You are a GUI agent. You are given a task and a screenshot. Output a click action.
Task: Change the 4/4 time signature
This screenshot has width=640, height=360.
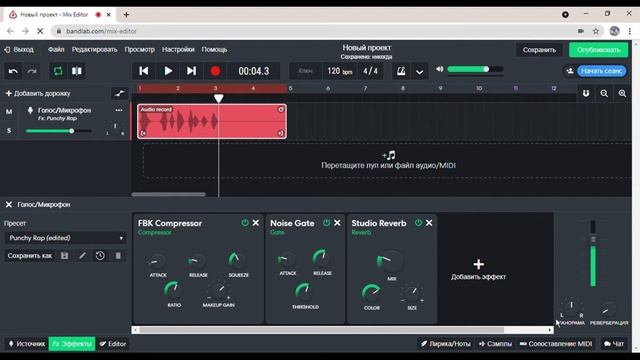(370, 71)
